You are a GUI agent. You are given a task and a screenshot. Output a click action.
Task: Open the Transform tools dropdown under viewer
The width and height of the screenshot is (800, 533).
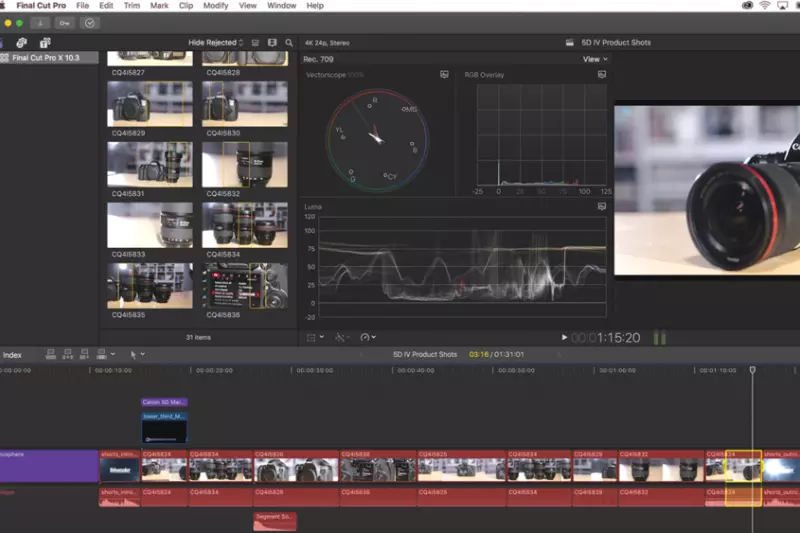pyautogui.click(x=315, y=338)
